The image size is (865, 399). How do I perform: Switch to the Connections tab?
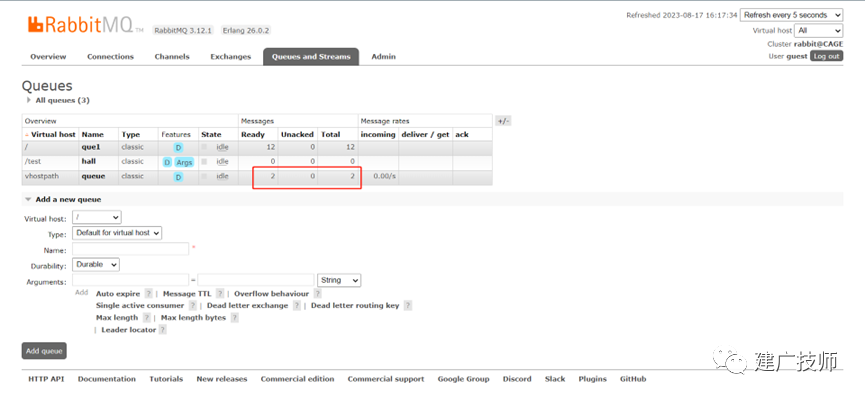pyautogui.click(x=110, y=56)
